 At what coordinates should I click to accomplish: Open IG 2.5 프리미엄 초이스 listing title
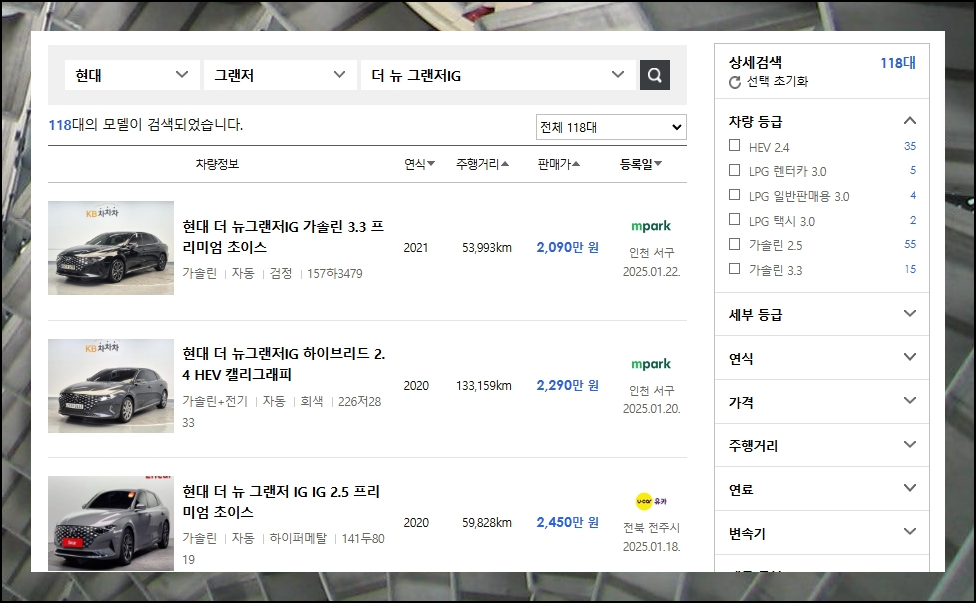[281, 502]
